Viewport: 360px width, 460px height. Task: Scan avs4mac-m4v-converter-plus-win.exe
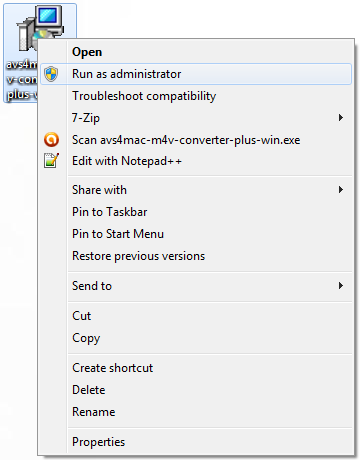click(x=196, y=140)
